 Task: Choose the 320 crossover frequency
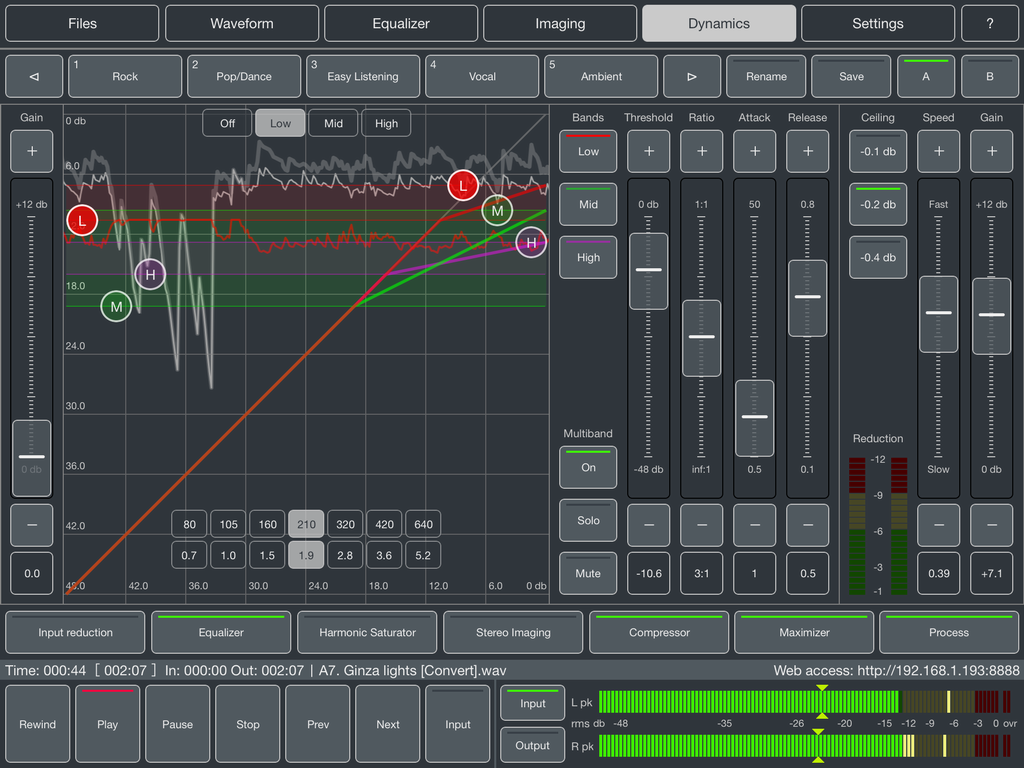coord(345,524)
